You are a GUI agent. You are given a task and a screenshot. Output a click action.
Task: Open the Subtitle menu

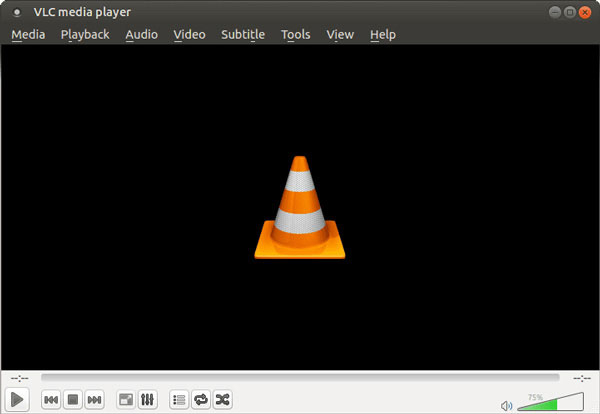[243, 34]
